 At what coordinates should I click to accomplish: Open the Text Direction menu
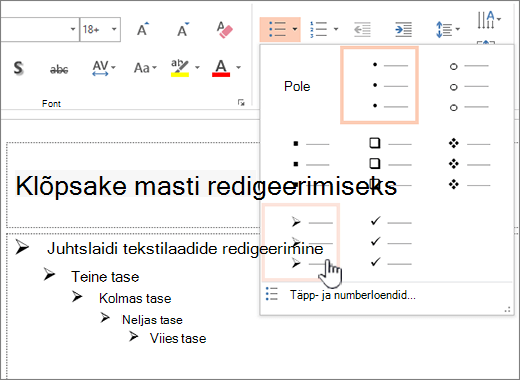(489, 20)
